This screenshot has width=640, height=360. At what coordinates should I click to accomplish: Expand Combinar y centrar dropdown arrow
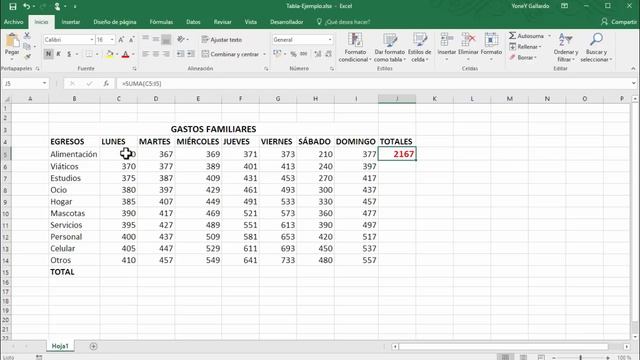click(x=264, y=54)
